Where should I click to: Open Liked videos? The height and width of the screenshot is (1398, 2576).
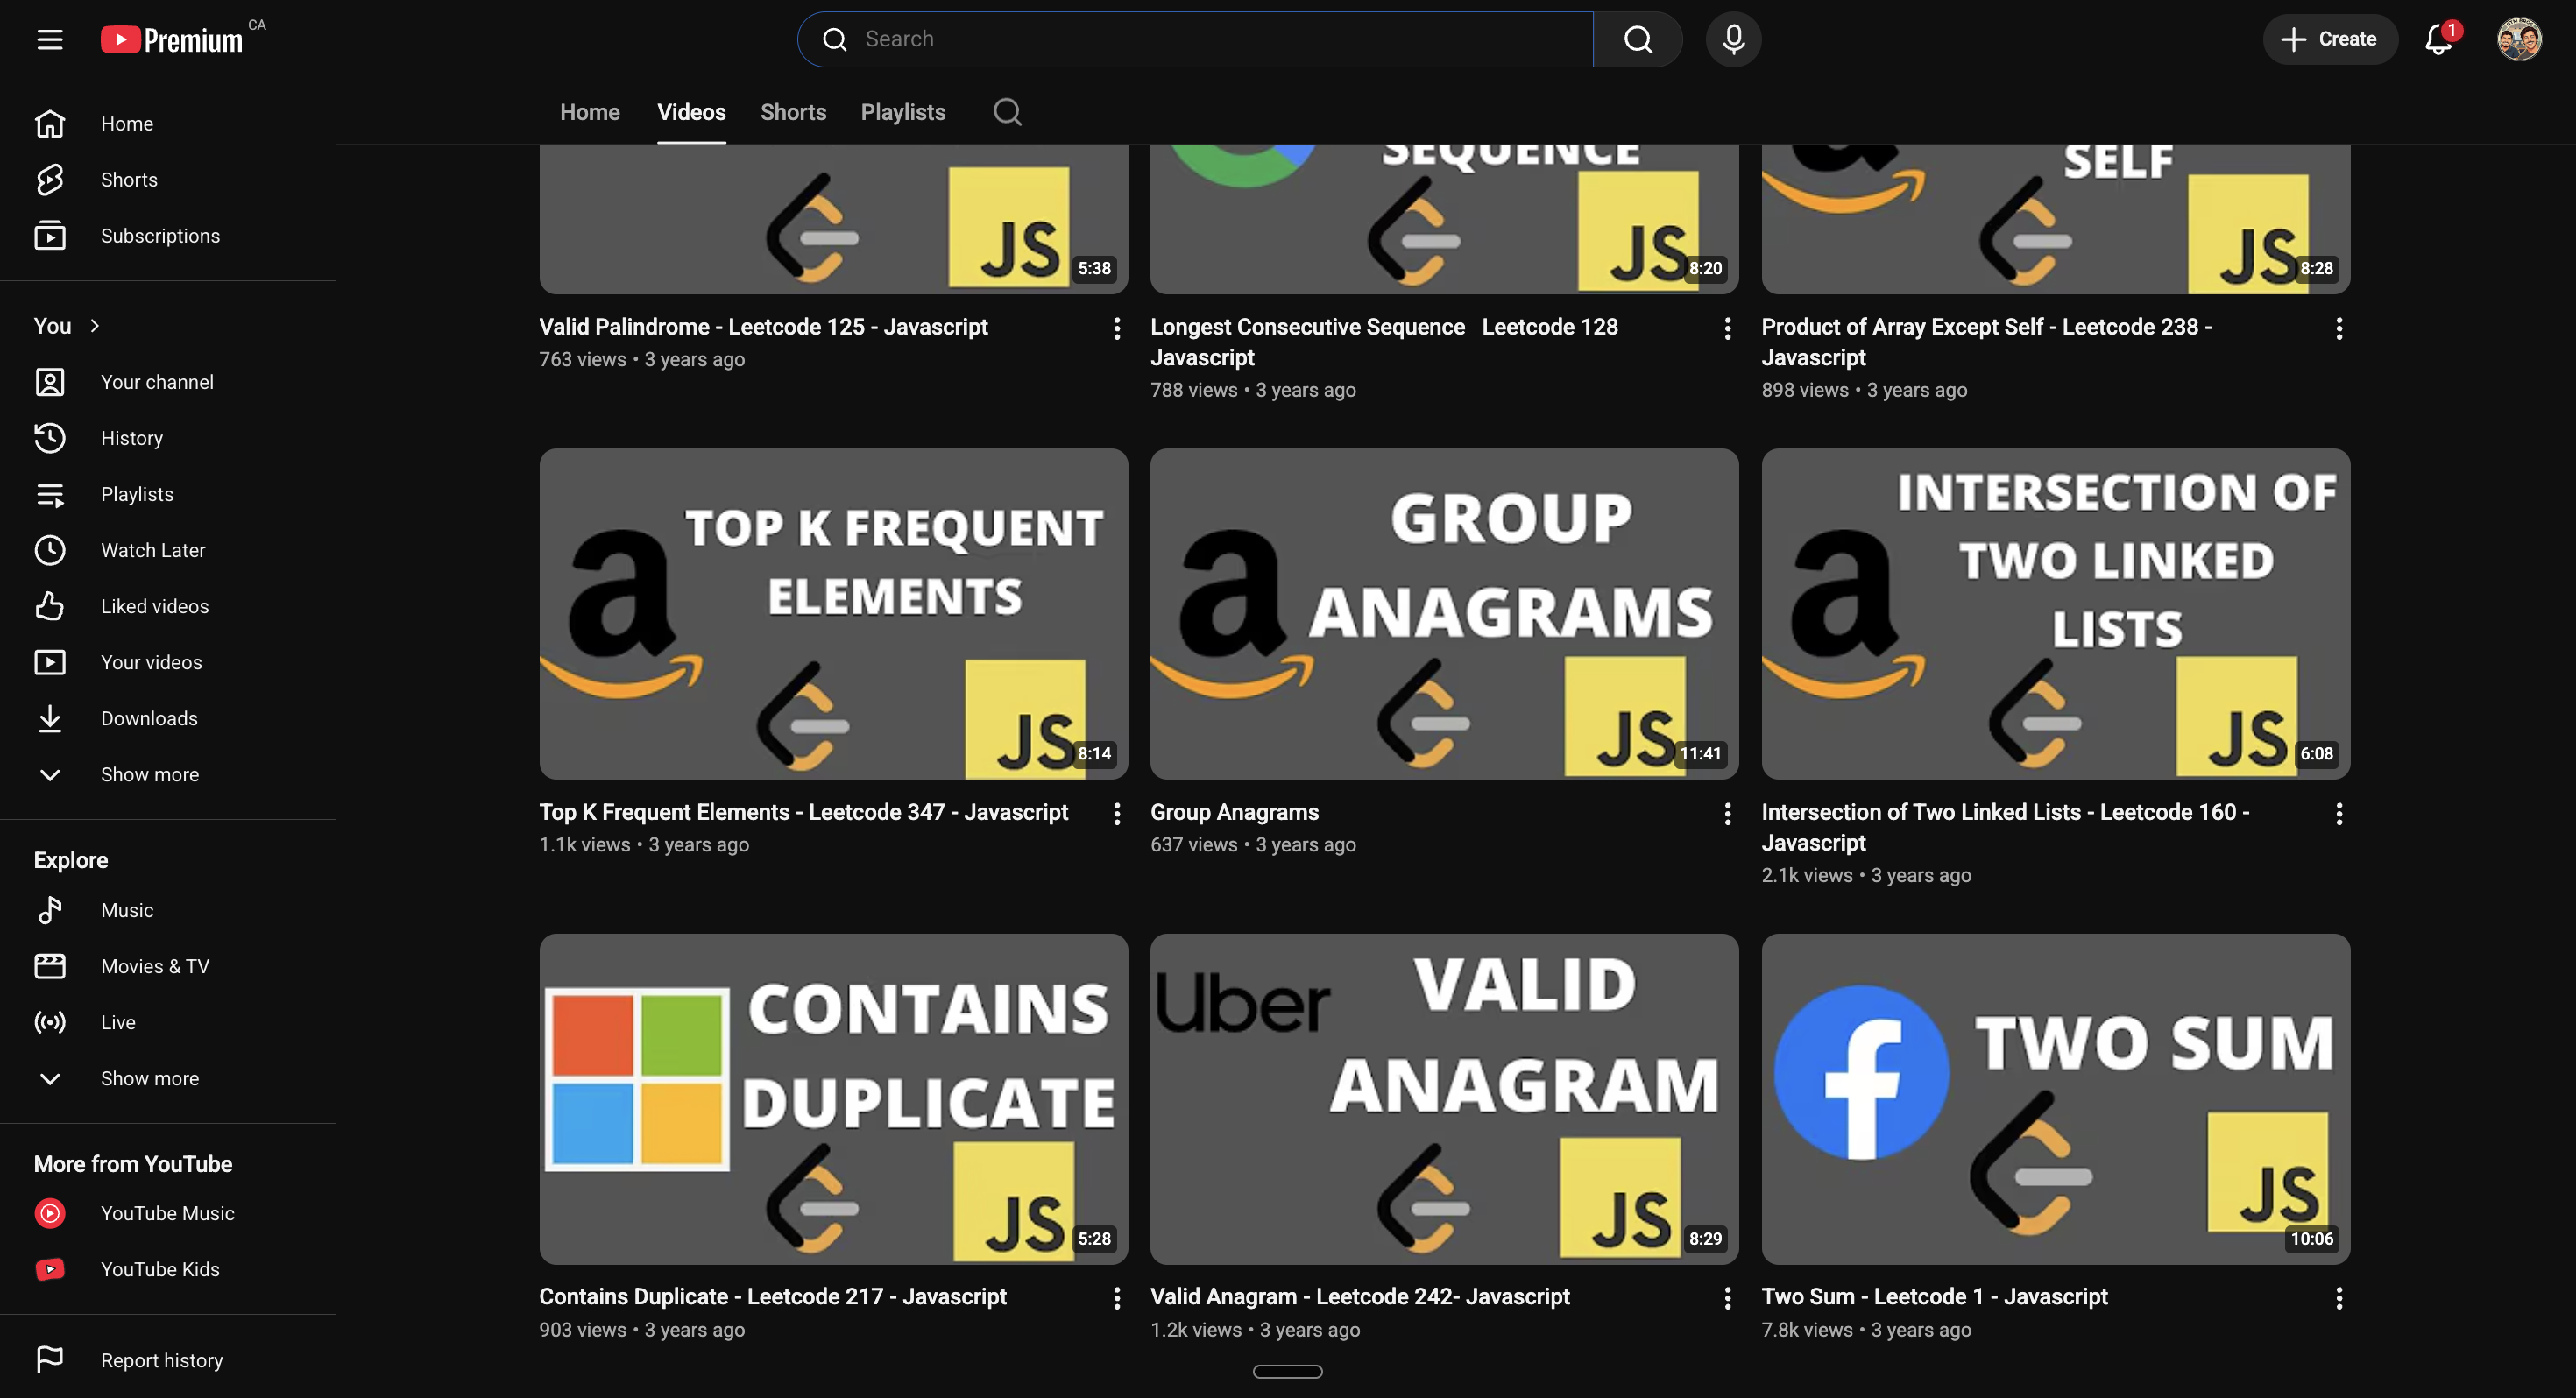click(168, 606)
